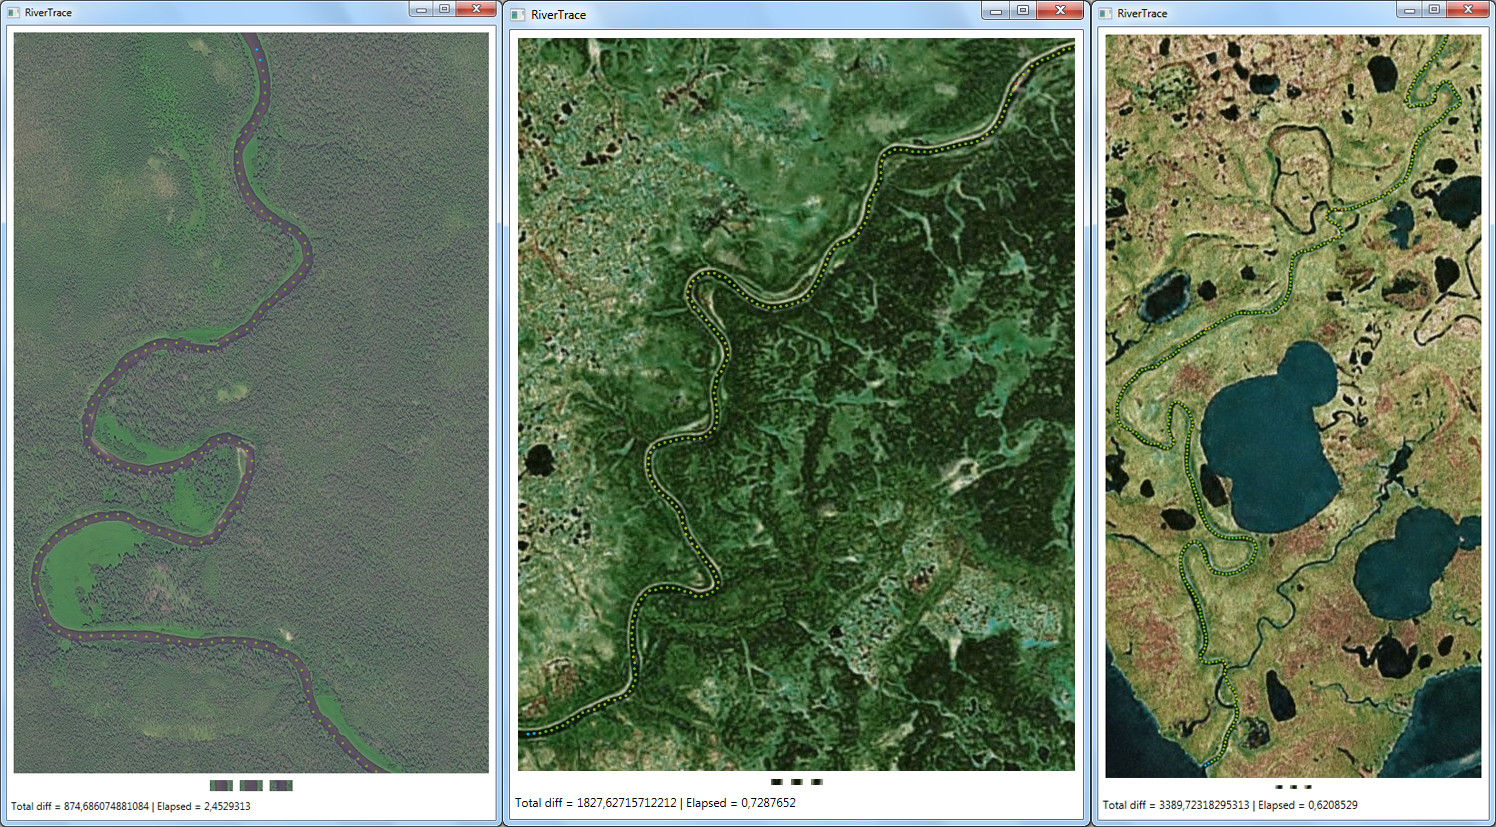Close the left RiverTrace window
1496x827 pixels.
point(477,9)
